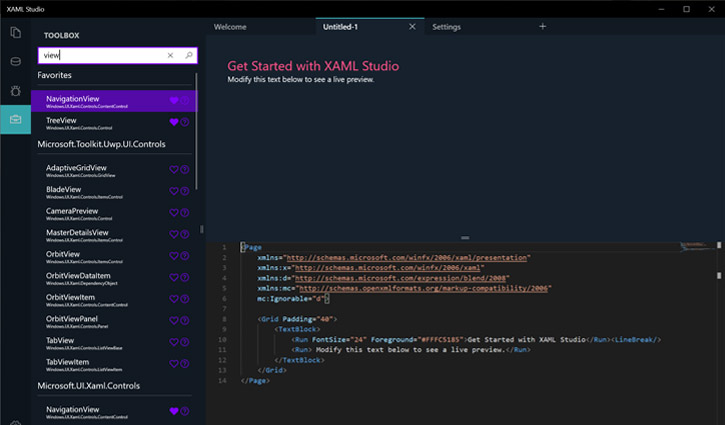
Task: Click Microsoft.UI.Xaml.Controls group header
Action: (x=88, y=386)
